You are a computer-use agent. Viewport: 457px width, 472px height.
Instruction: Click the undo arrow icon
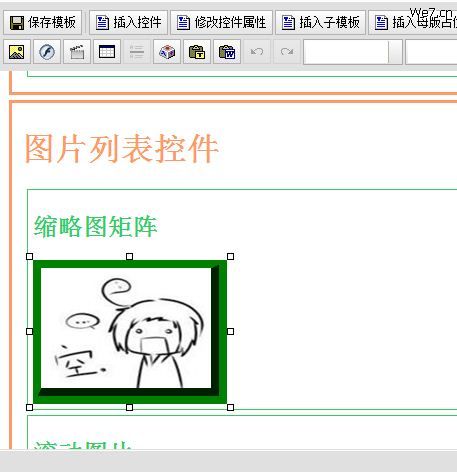point(257,52)
